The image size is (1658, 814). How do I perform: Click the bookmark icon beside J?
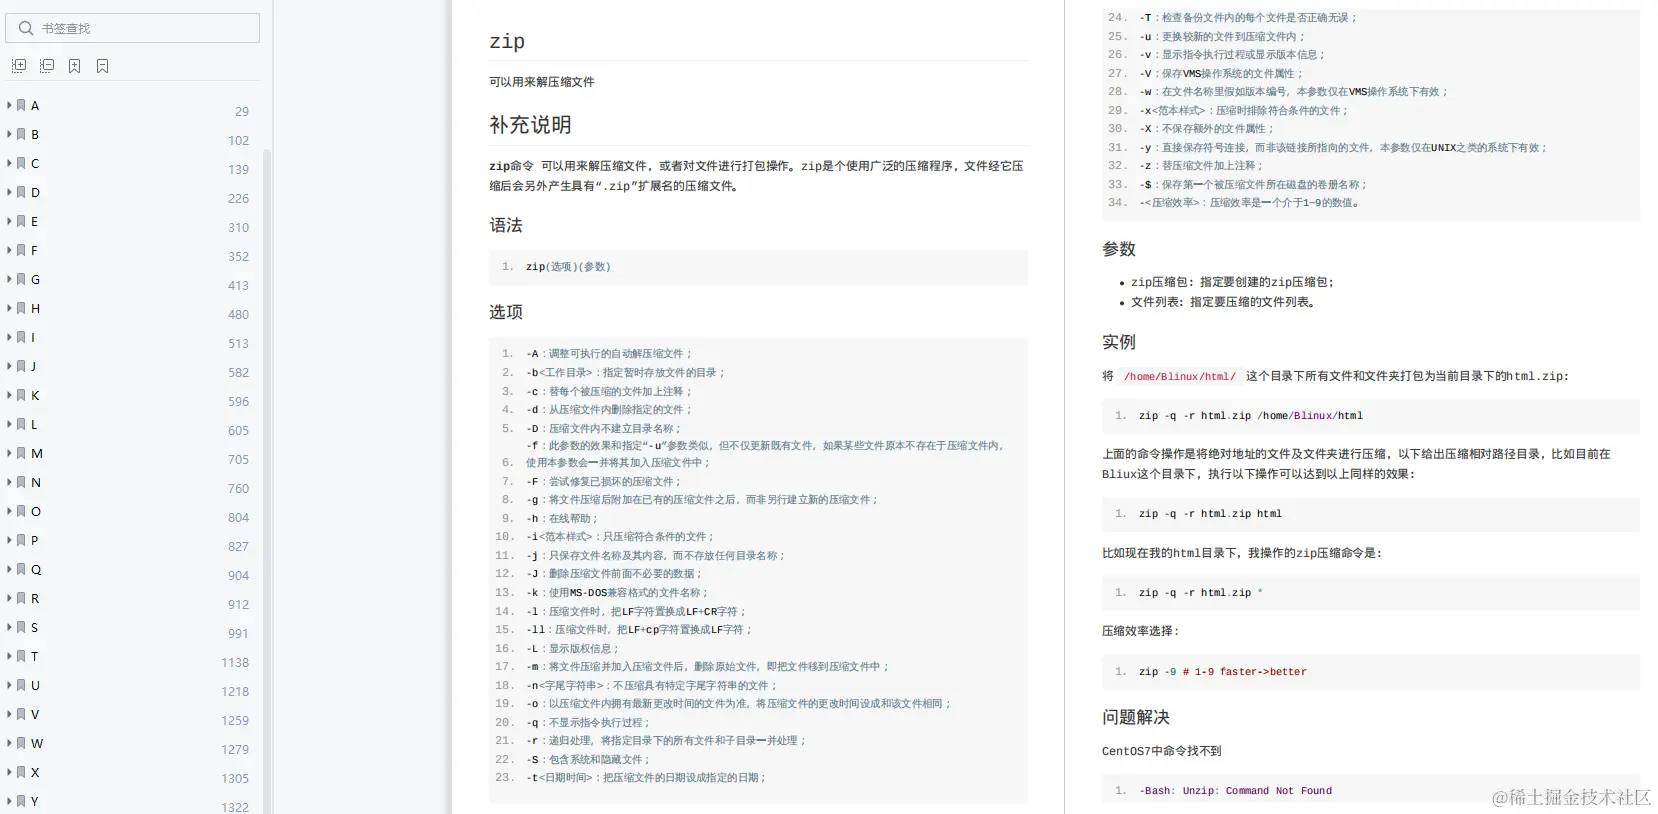click(21, 366)
